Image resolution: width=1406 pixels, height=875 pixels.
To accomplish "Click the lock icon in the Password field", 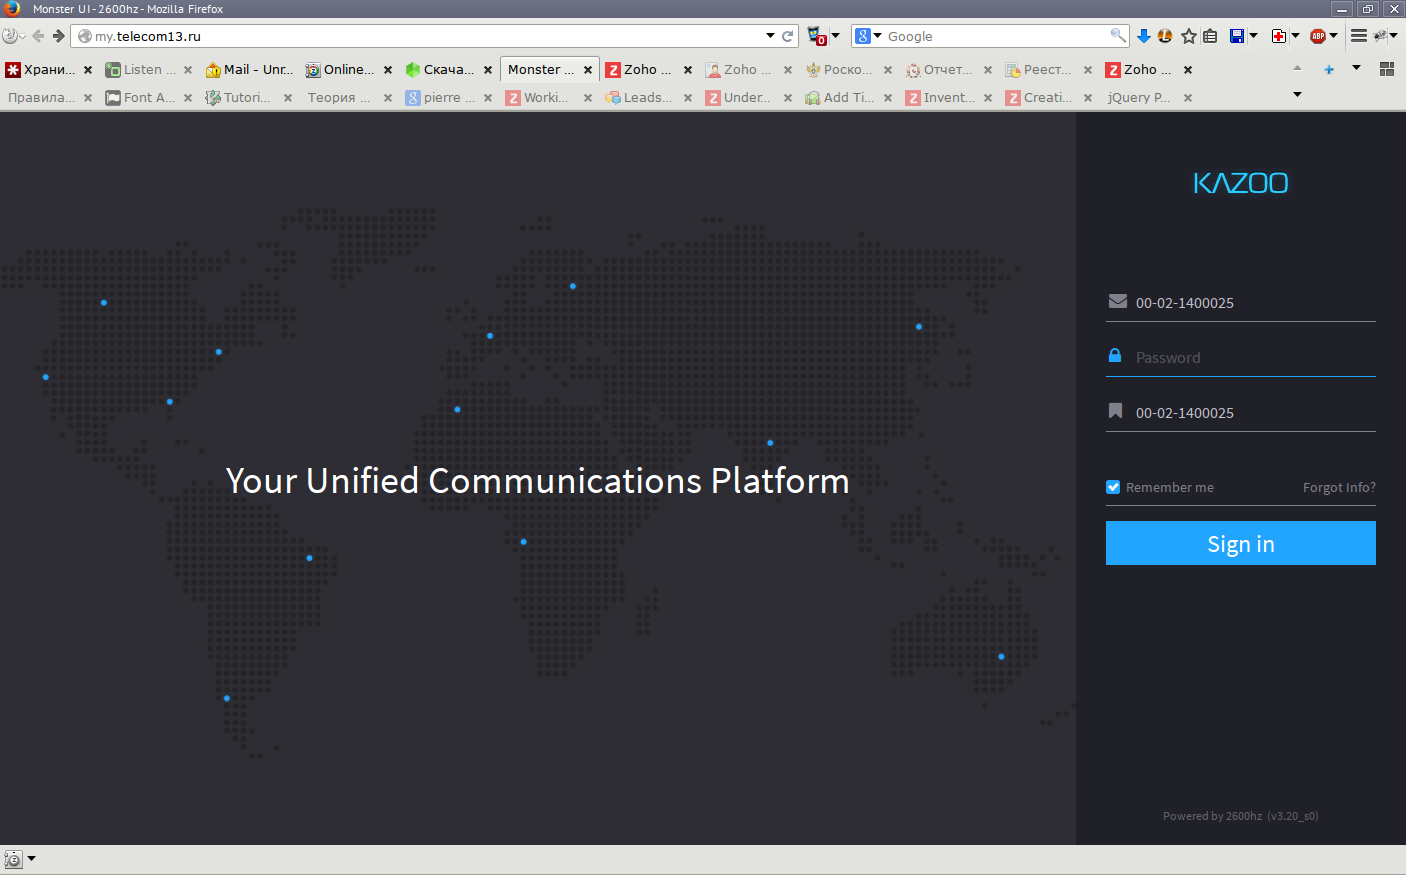I will (x=1115, y=355).
